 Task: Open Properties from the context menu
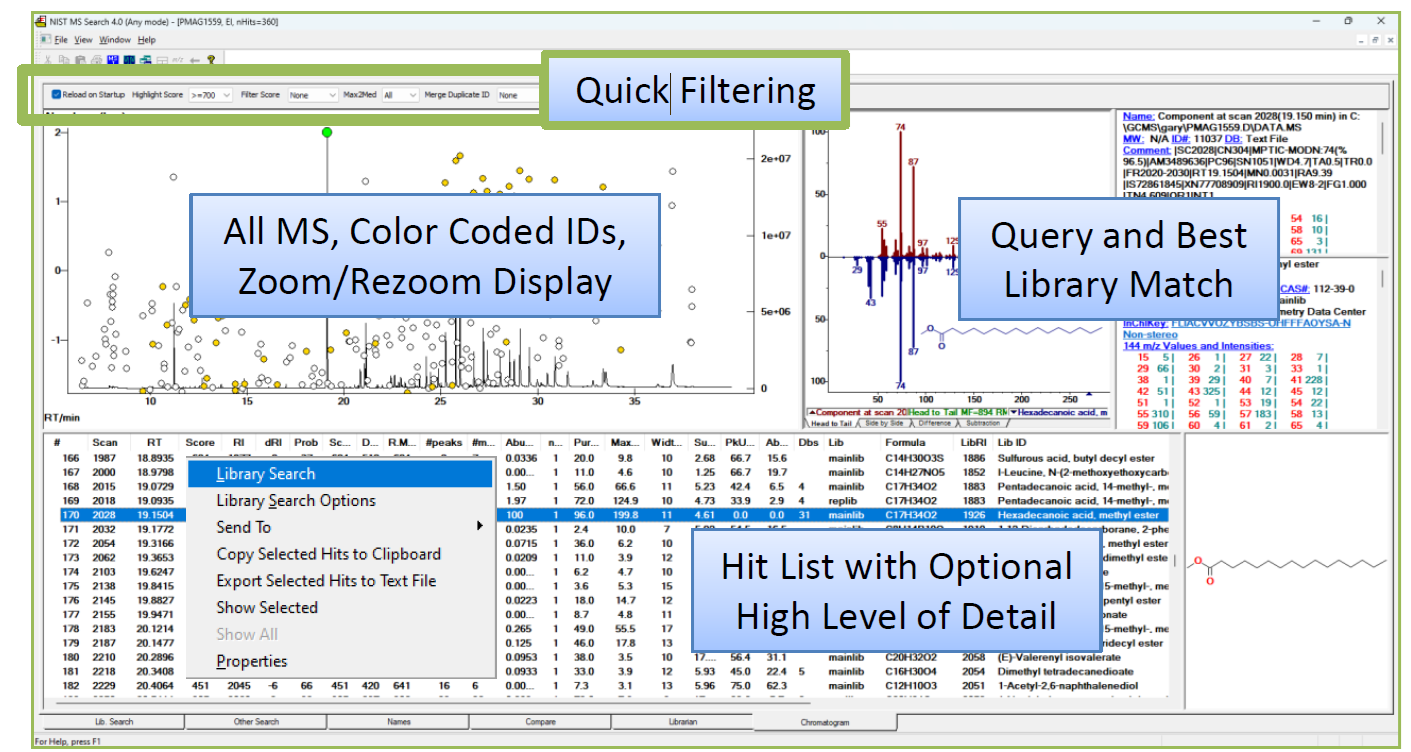click(x=340, y=661)
